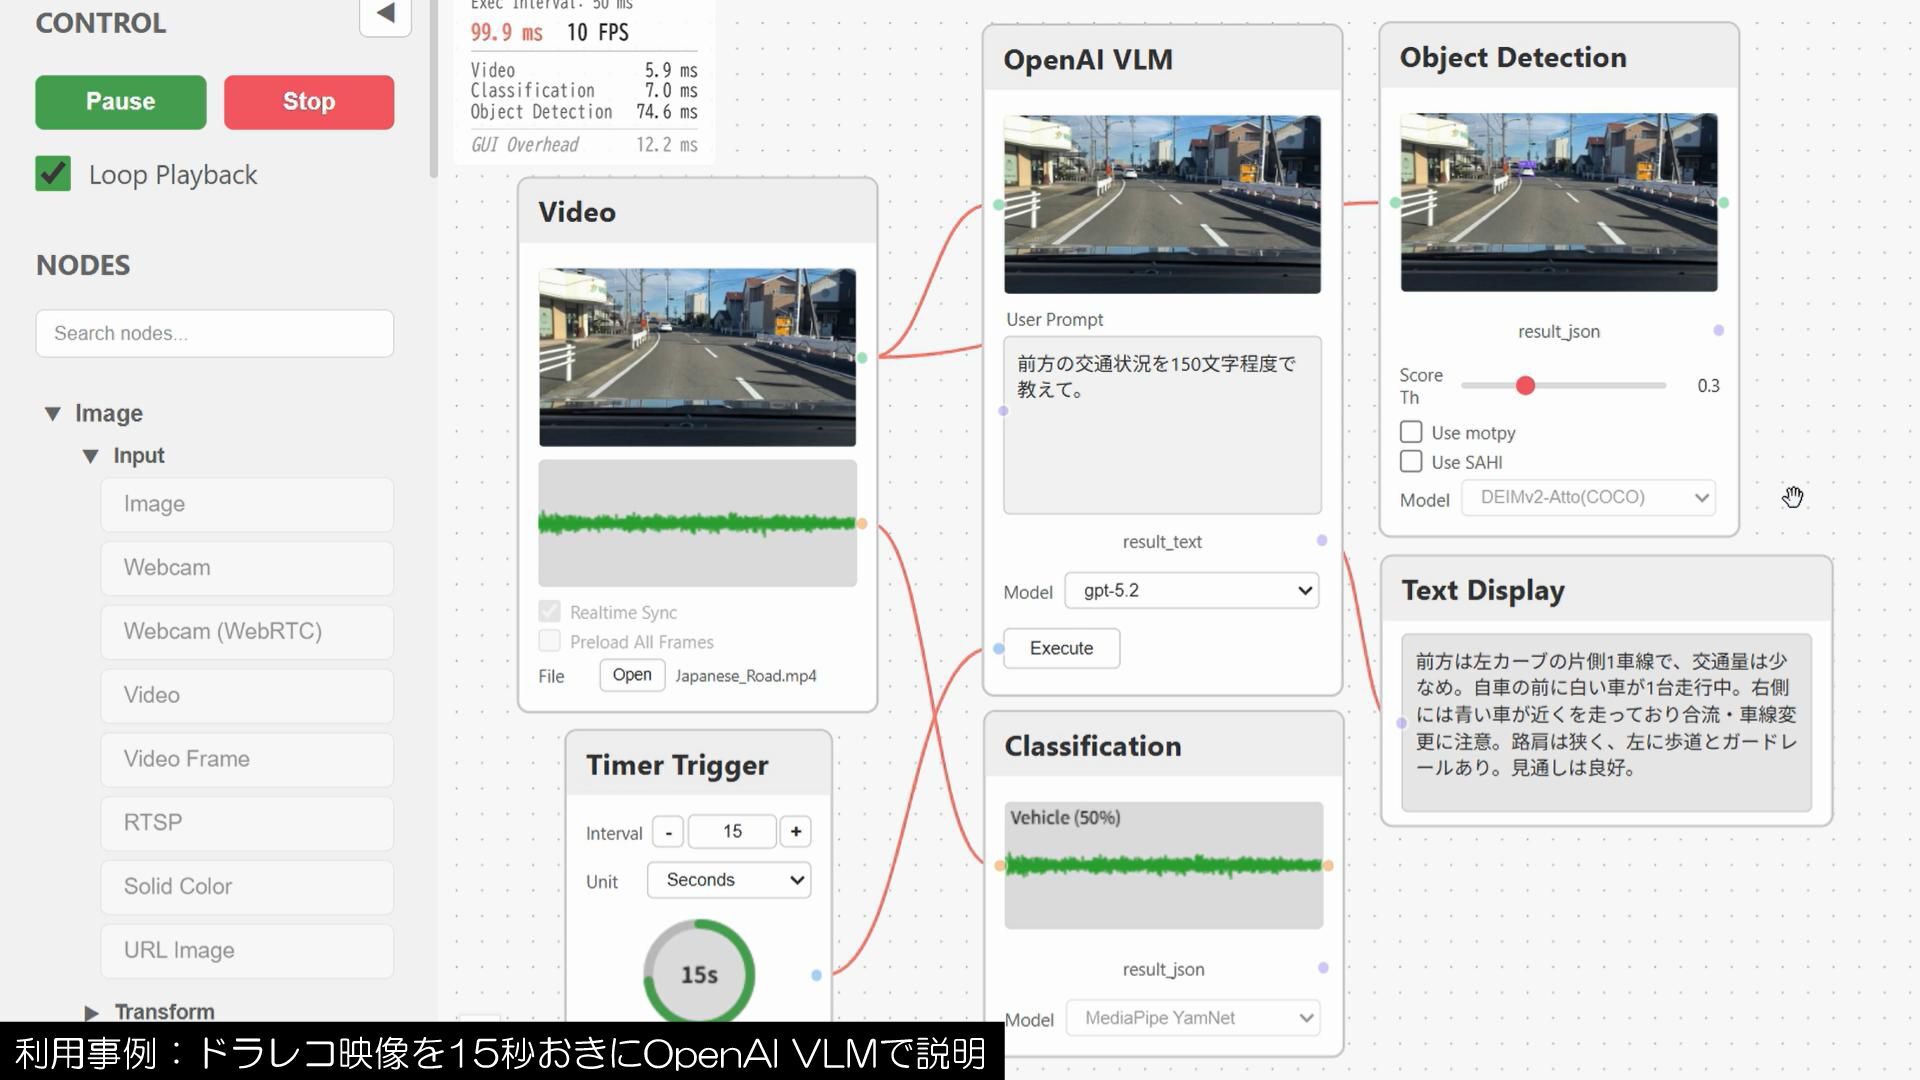The width and height of the screenshot is (1920, 1080).
Task: Increase timer interval with plus button
Action: [796, 832]
